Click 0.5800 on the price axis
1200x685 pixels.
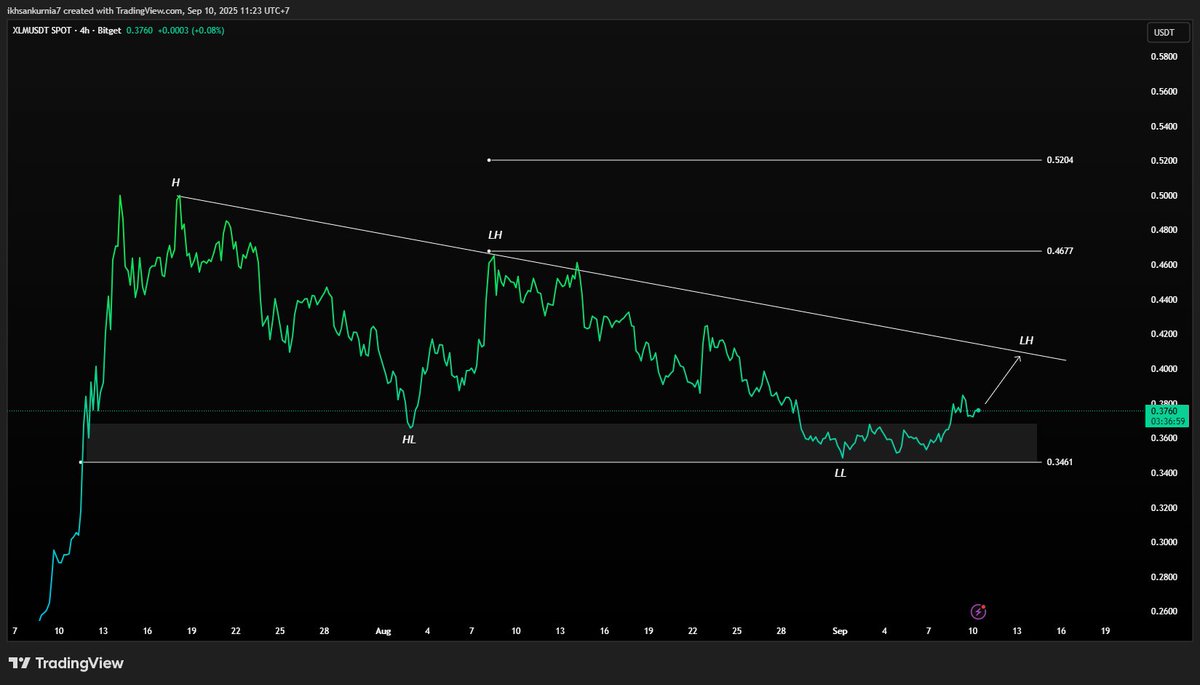(1165, 57)
